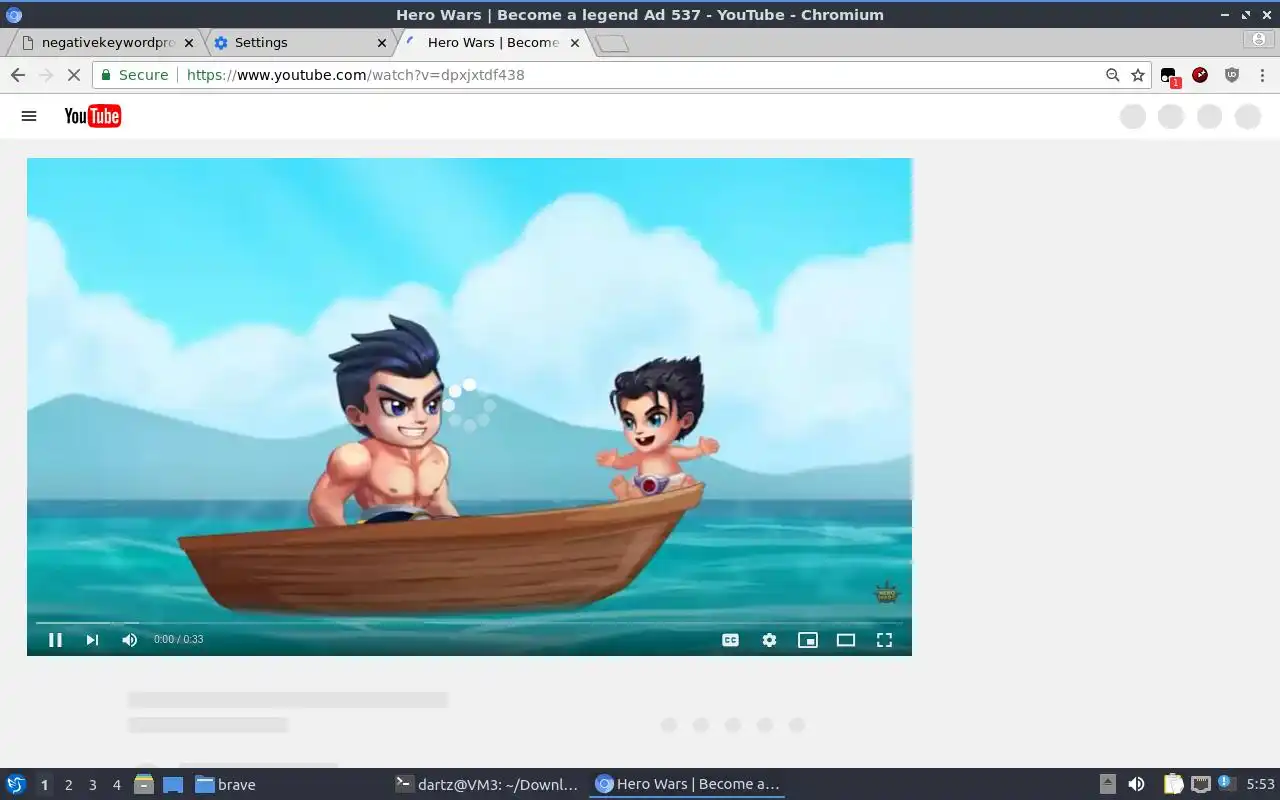Select Hero Wars Chromium taskbar entry

[x=687, y=784]
